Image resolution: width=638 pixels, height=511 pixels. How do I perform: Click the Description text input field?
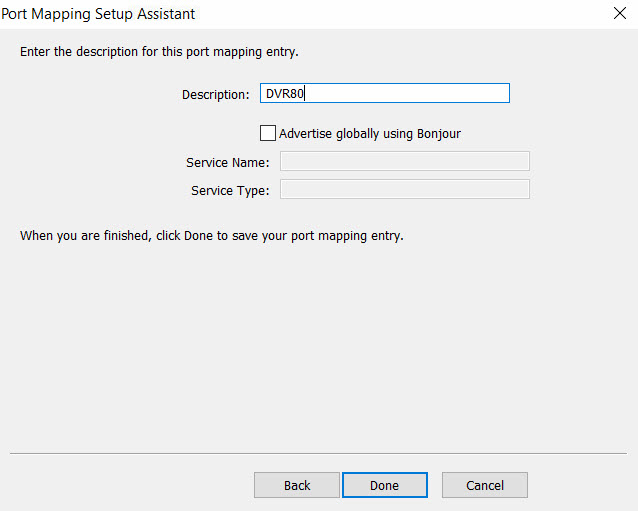(384, 93)
